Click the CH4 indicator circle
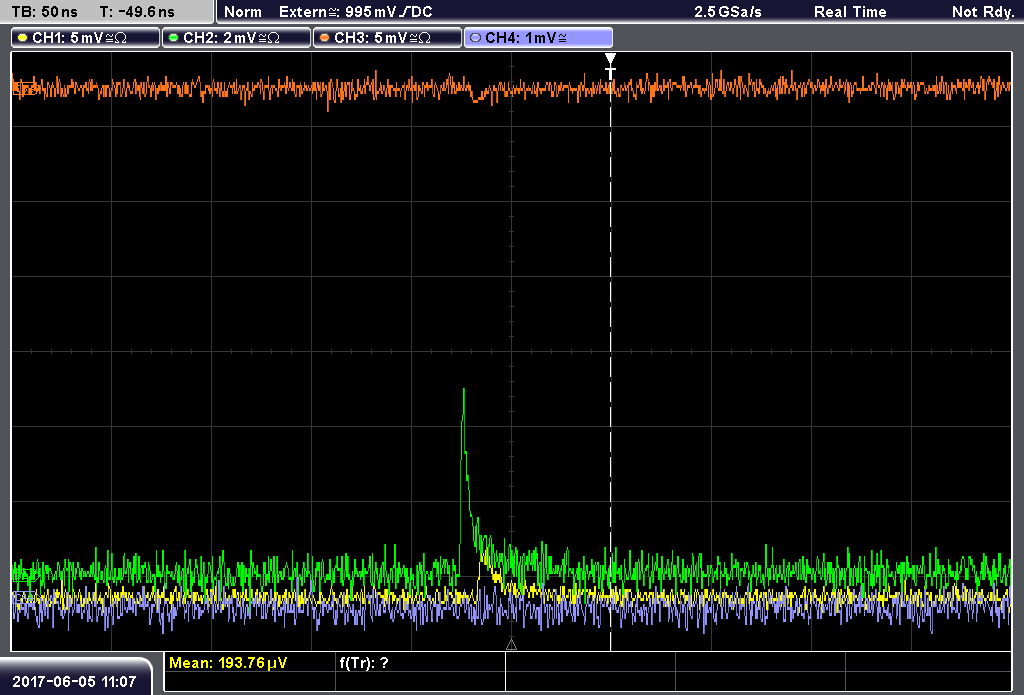 point(475,38)
